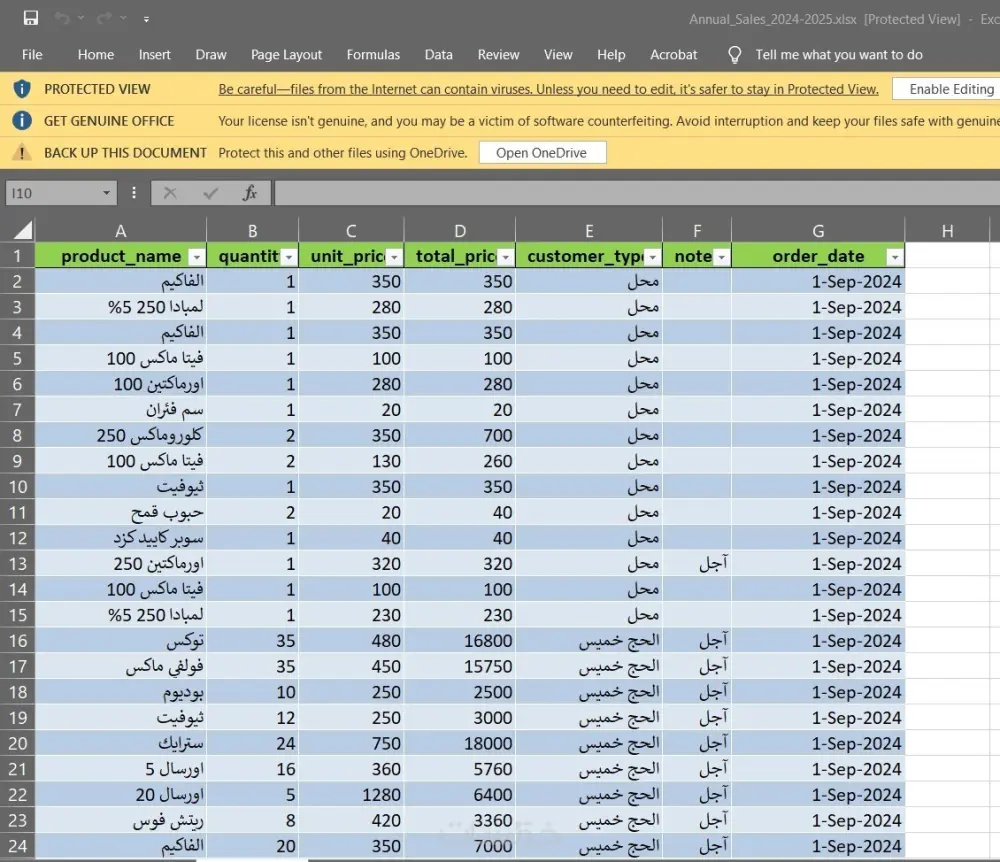Open the Redo history dropdown arrow
The height and width of the screenshot is (862, 1000).
pyautogui.click(x=123, y=18)
